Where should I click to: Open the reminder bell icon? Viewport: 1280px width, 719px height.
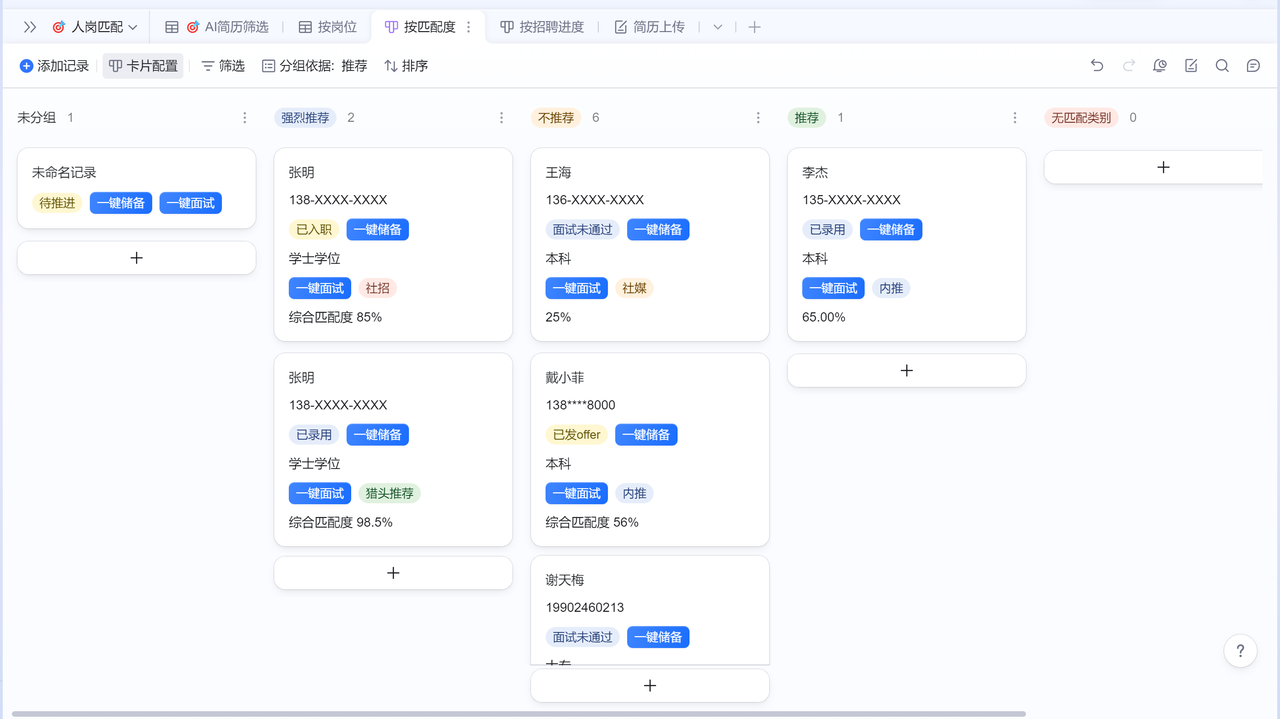pos(1160,66)
